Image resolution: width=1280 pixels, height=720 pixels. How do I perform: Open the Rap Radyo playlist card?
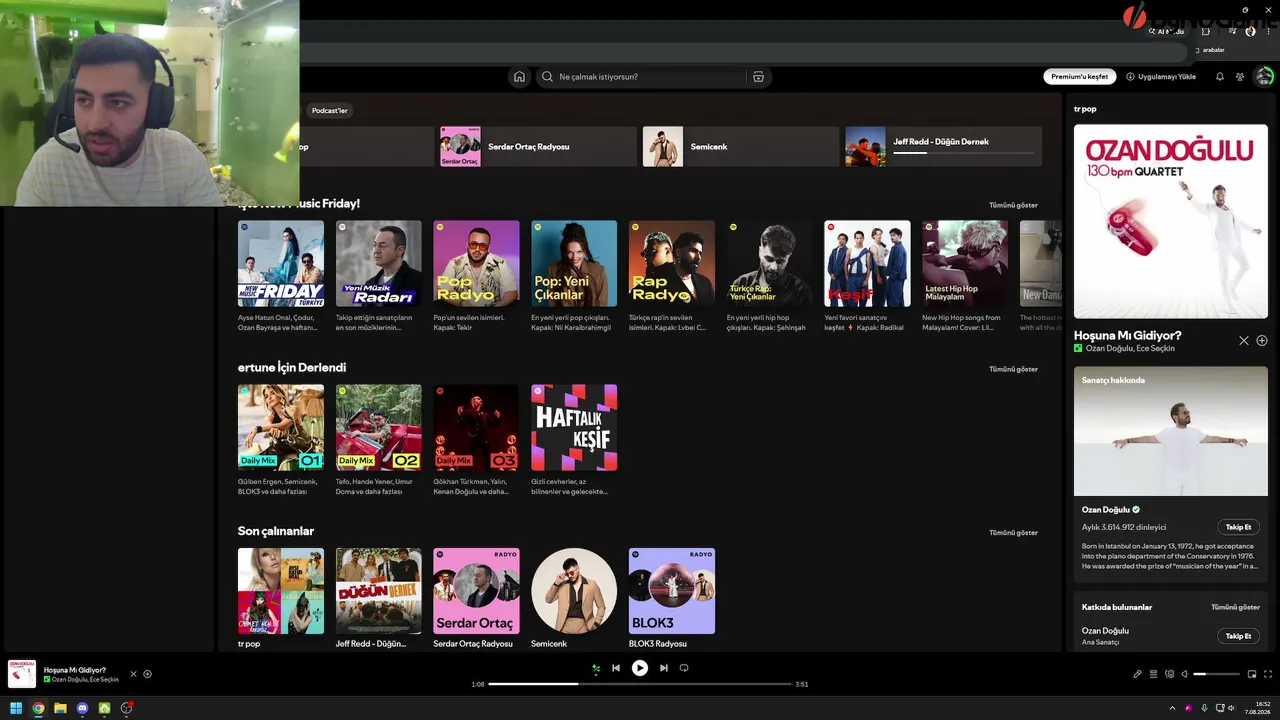click(x=672, y=277)
